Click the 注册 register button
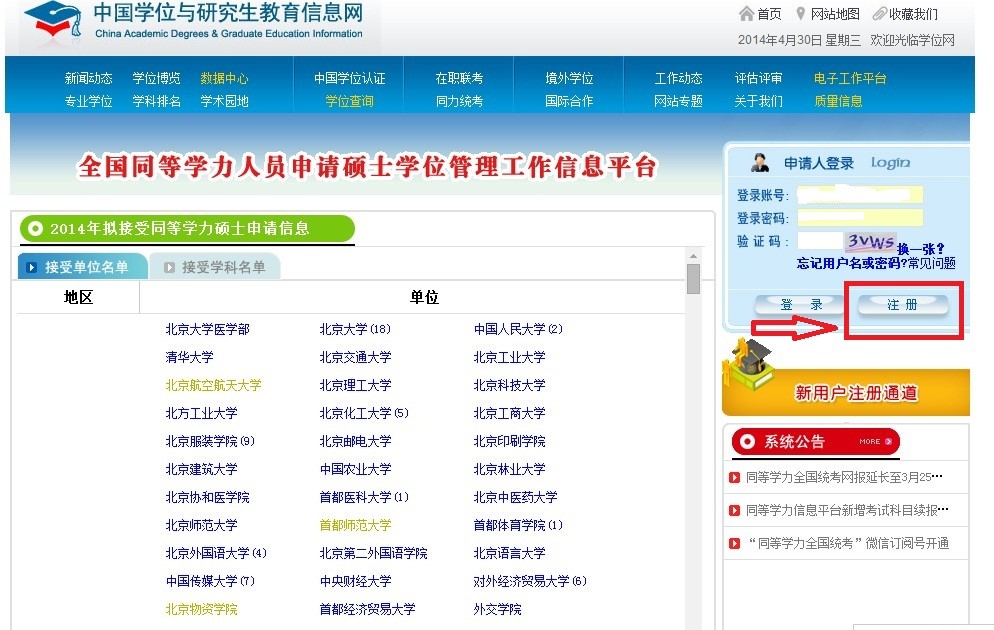Viewport: 994px width, 630px height. (x=903, y=305)
